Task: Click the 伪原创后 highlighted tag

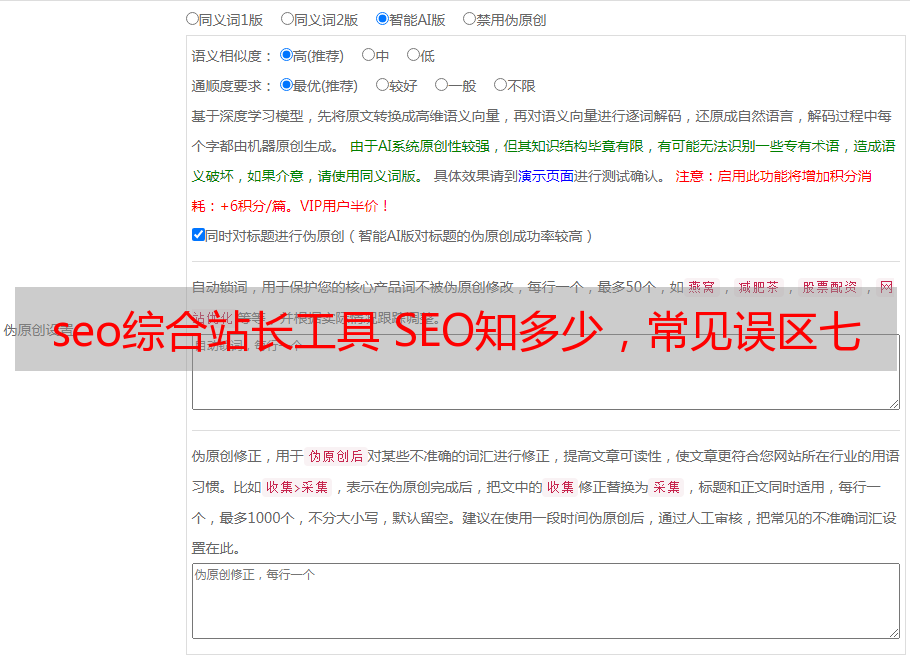Action: point(336,456)
